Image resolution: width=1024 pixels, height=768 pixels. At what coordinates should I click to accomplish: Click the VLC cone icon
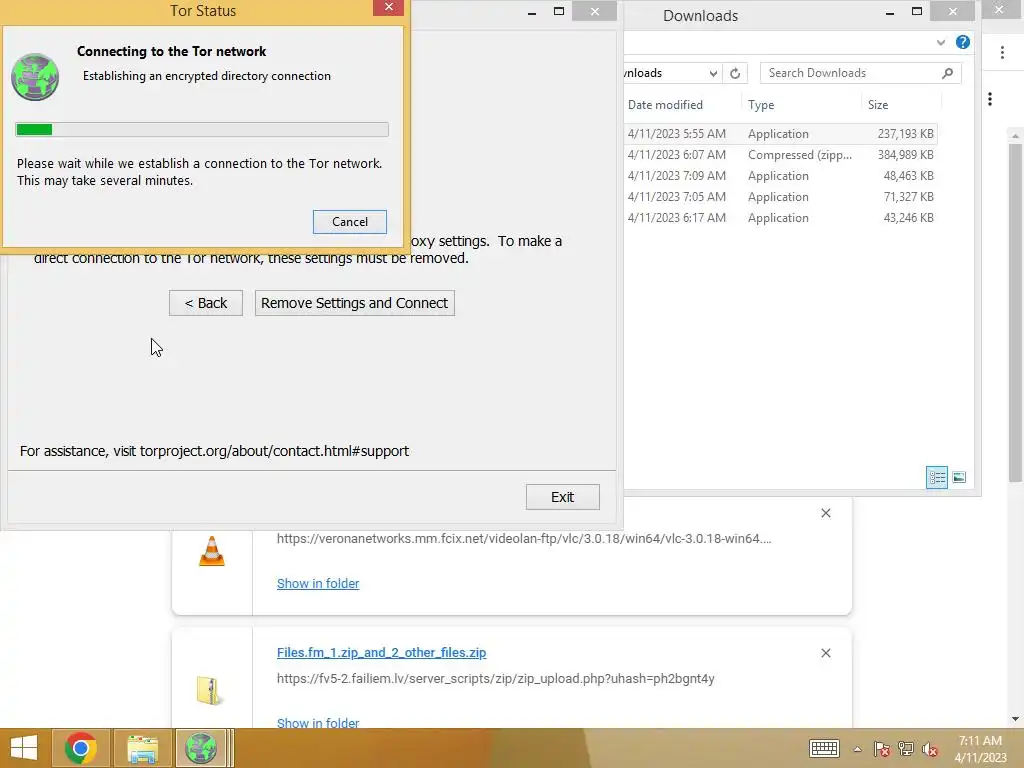pyautogui.click(x=212, y=551)
